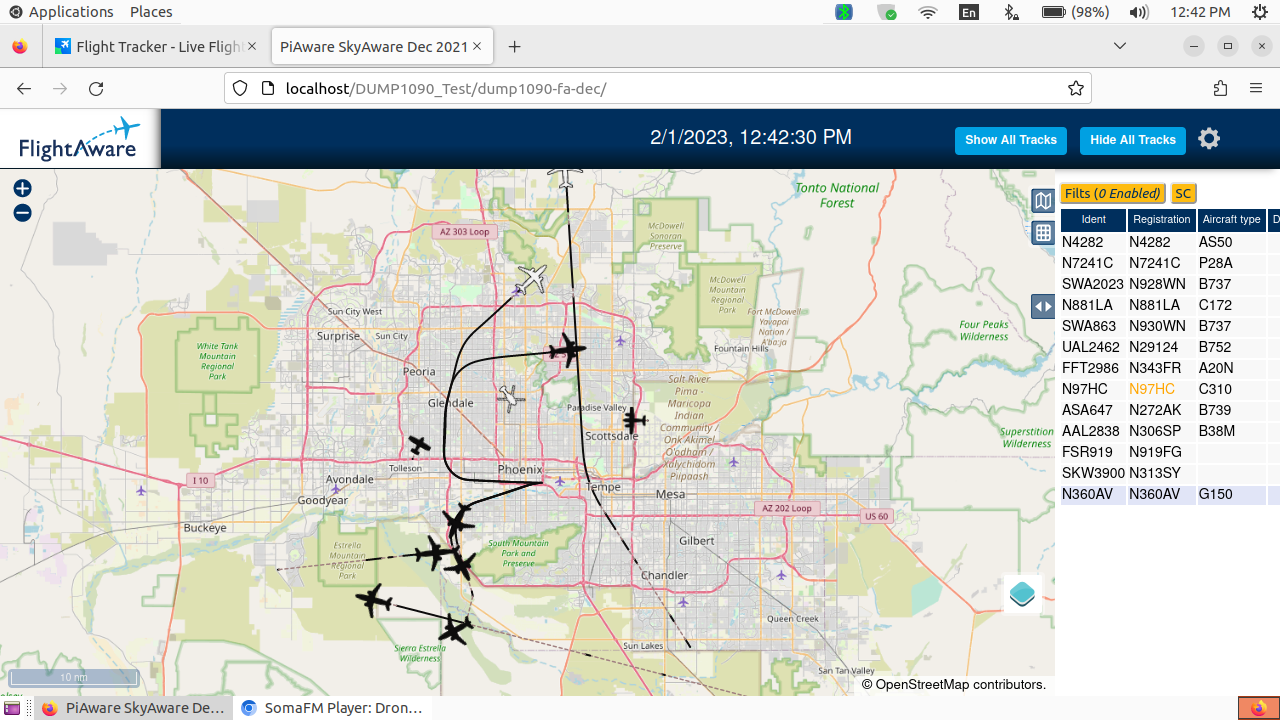Open Firefox View from the tab bar
Screen dimensions: 1280x720
(x=20, y=47)
